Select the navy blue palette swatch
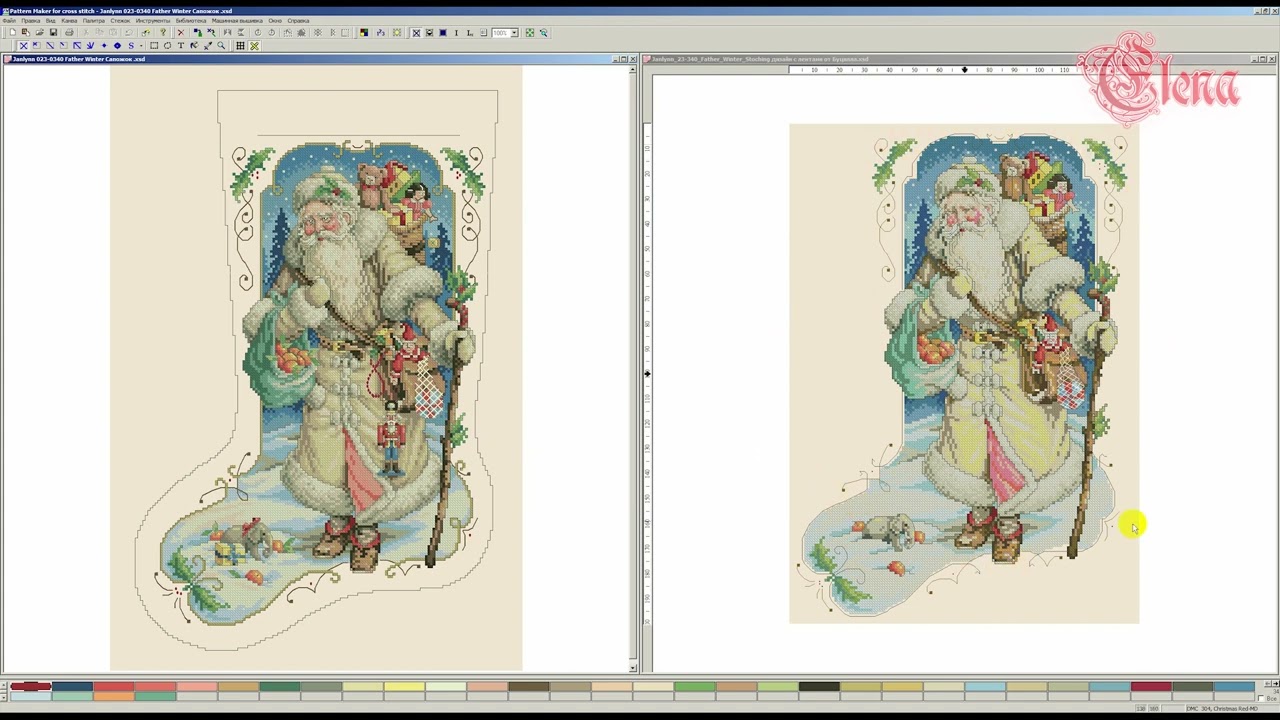 click(72, 686)
